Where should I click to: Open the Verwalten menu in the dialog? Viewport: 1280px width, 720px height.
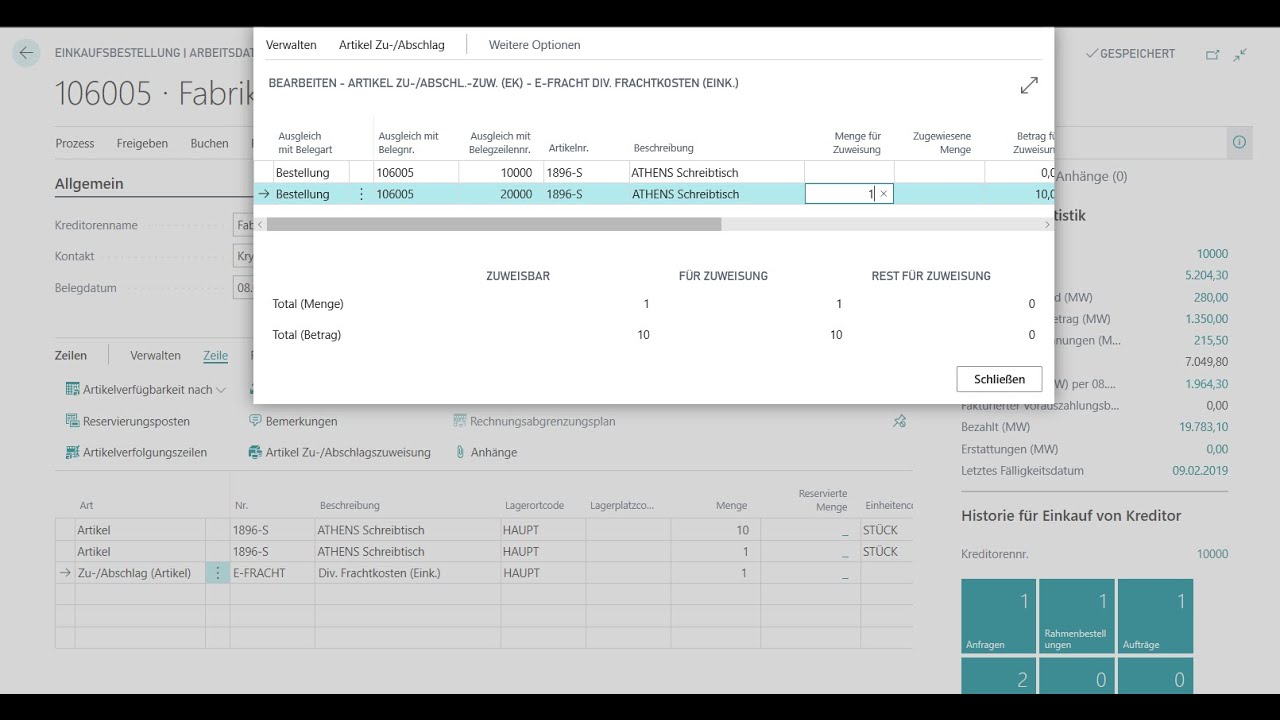pos(291,45)
